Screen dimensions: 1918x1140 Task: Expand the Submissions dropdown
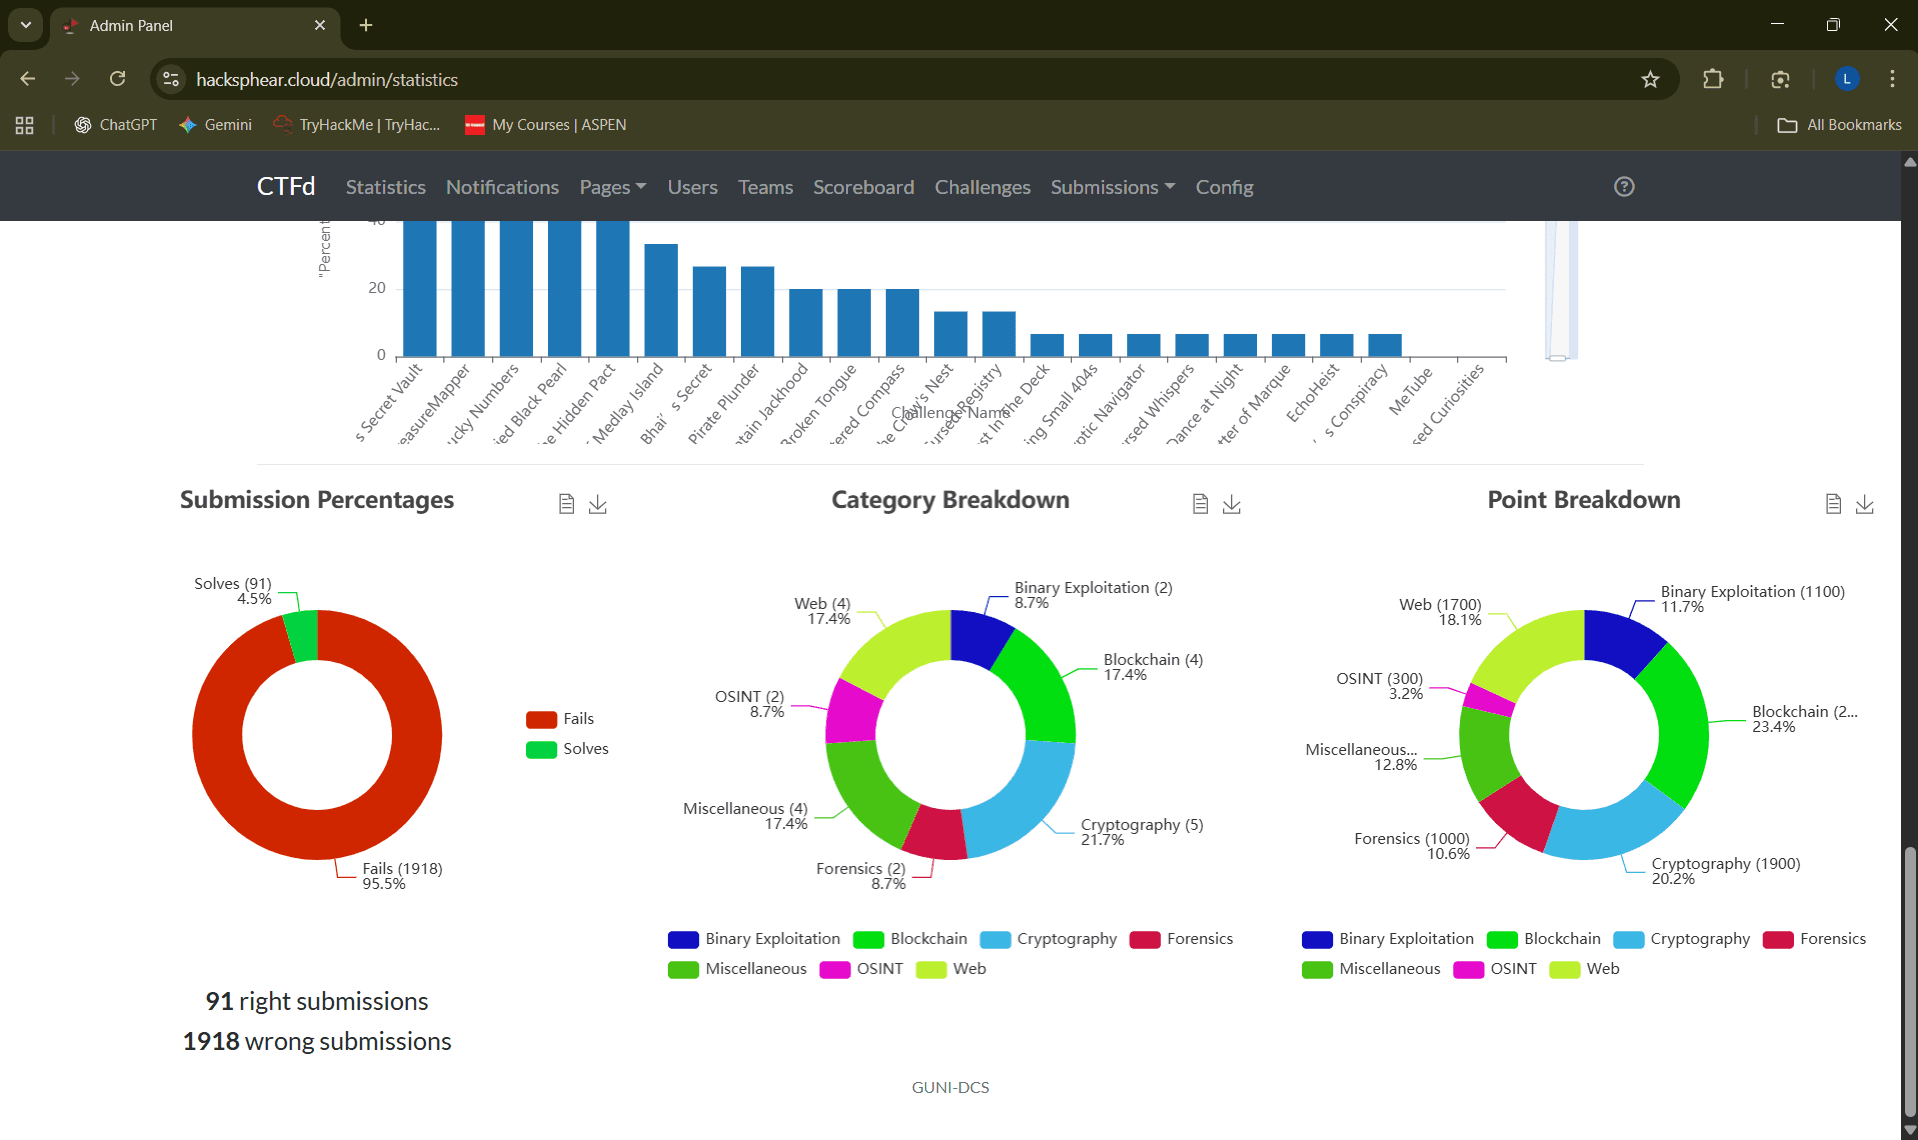[x=1111, y=187]
